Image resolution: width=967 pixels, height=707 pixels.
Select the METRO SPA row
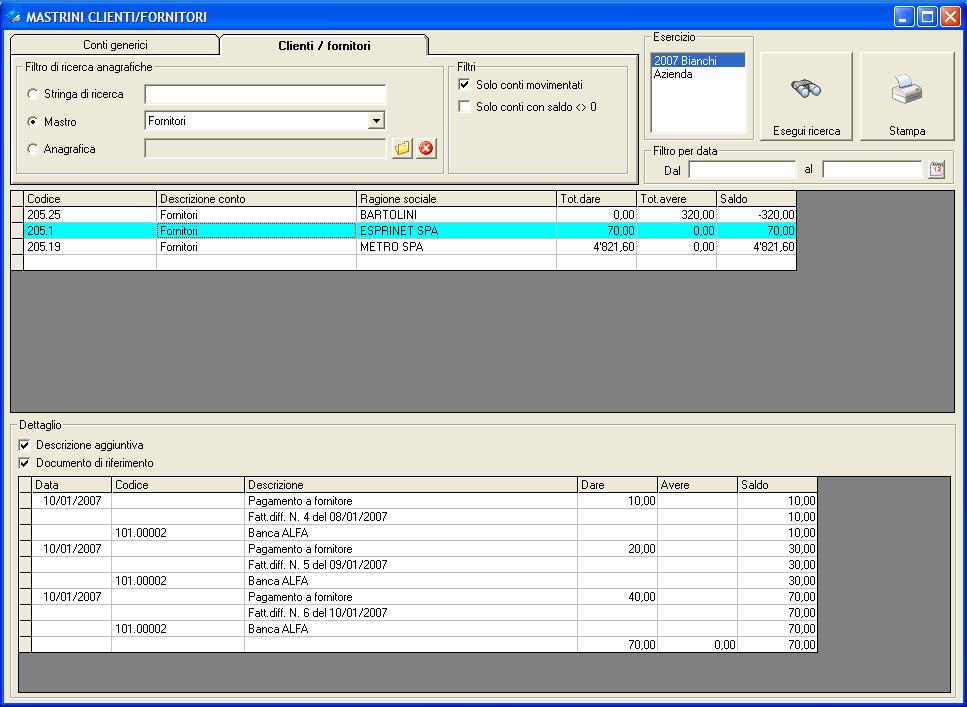click(403, 247)
